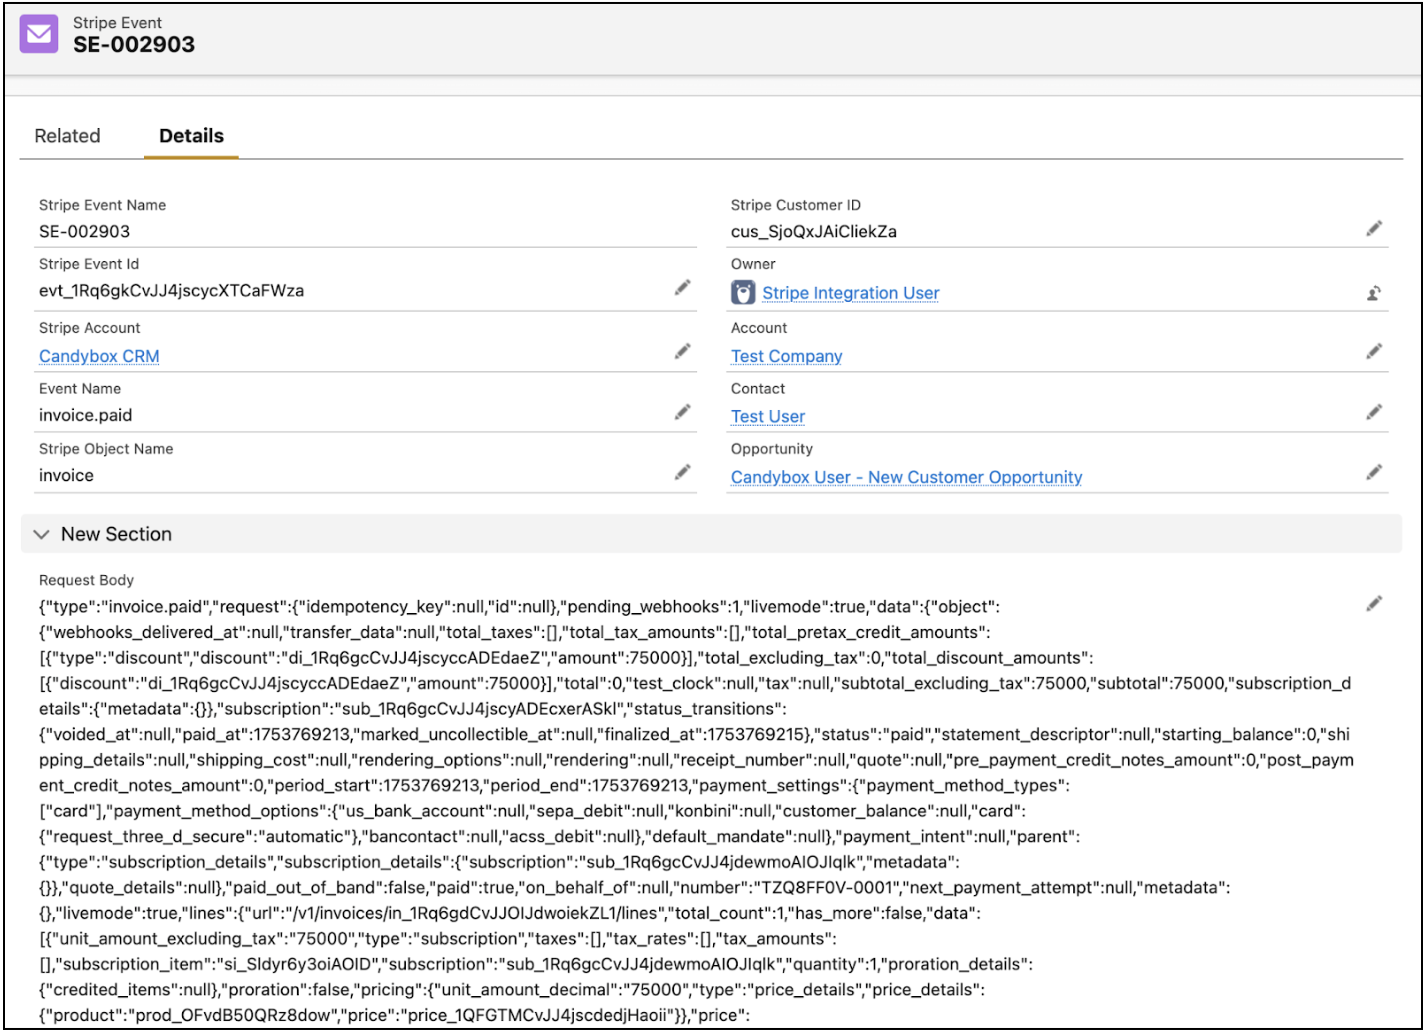Open the Candybox CRM link
Image resolution: width=1428 pixels, height=1034 pixels.
99,356
